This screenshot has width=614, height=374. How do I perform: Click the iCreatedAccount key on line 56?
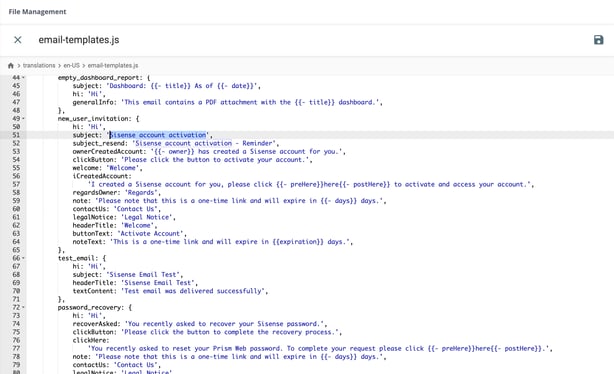[101, 176]
